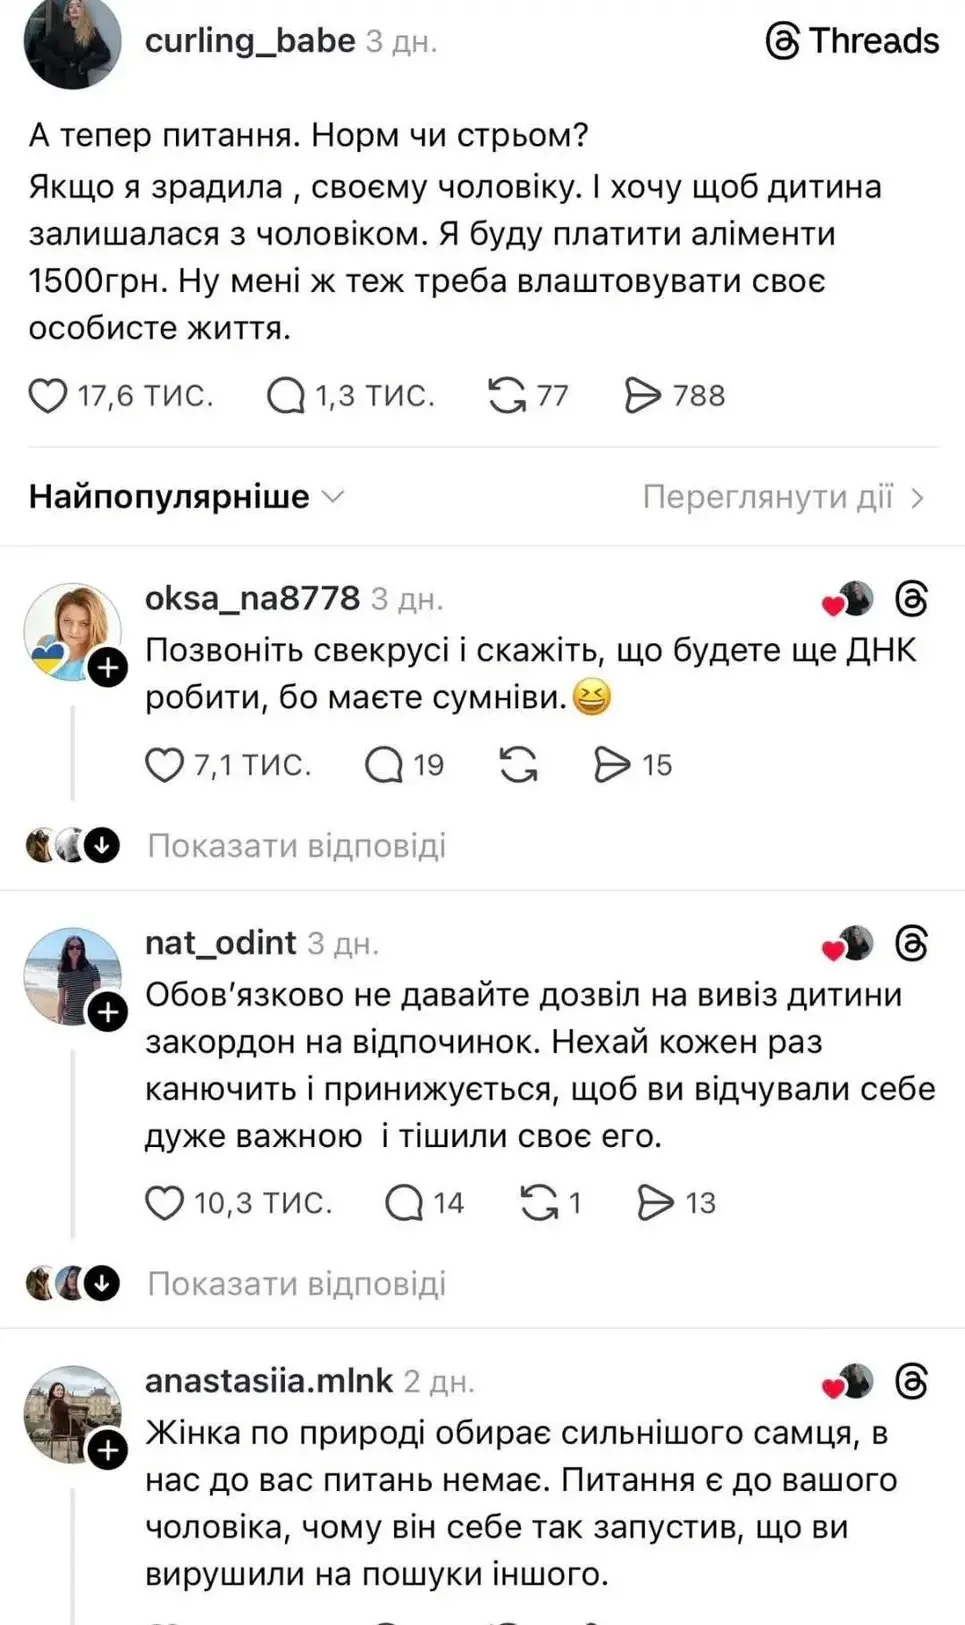Share nat_odint's comment via send icon

[656, 1203]
